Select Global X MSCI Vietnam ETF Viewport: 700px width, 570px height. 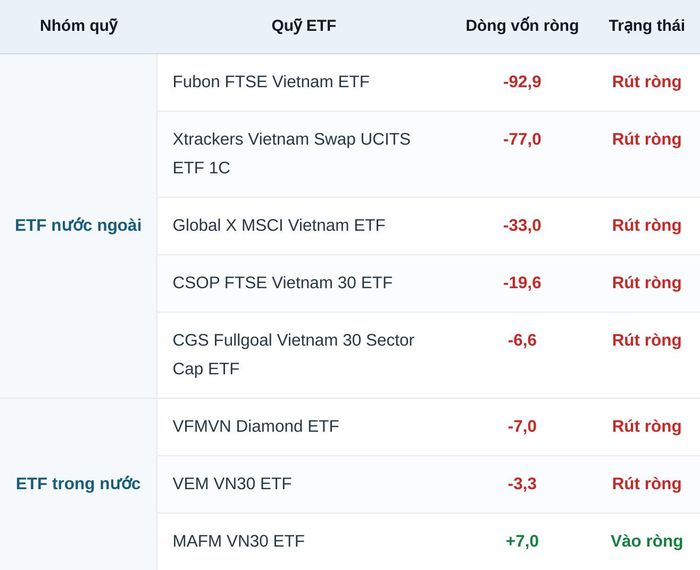coord(279,225)
